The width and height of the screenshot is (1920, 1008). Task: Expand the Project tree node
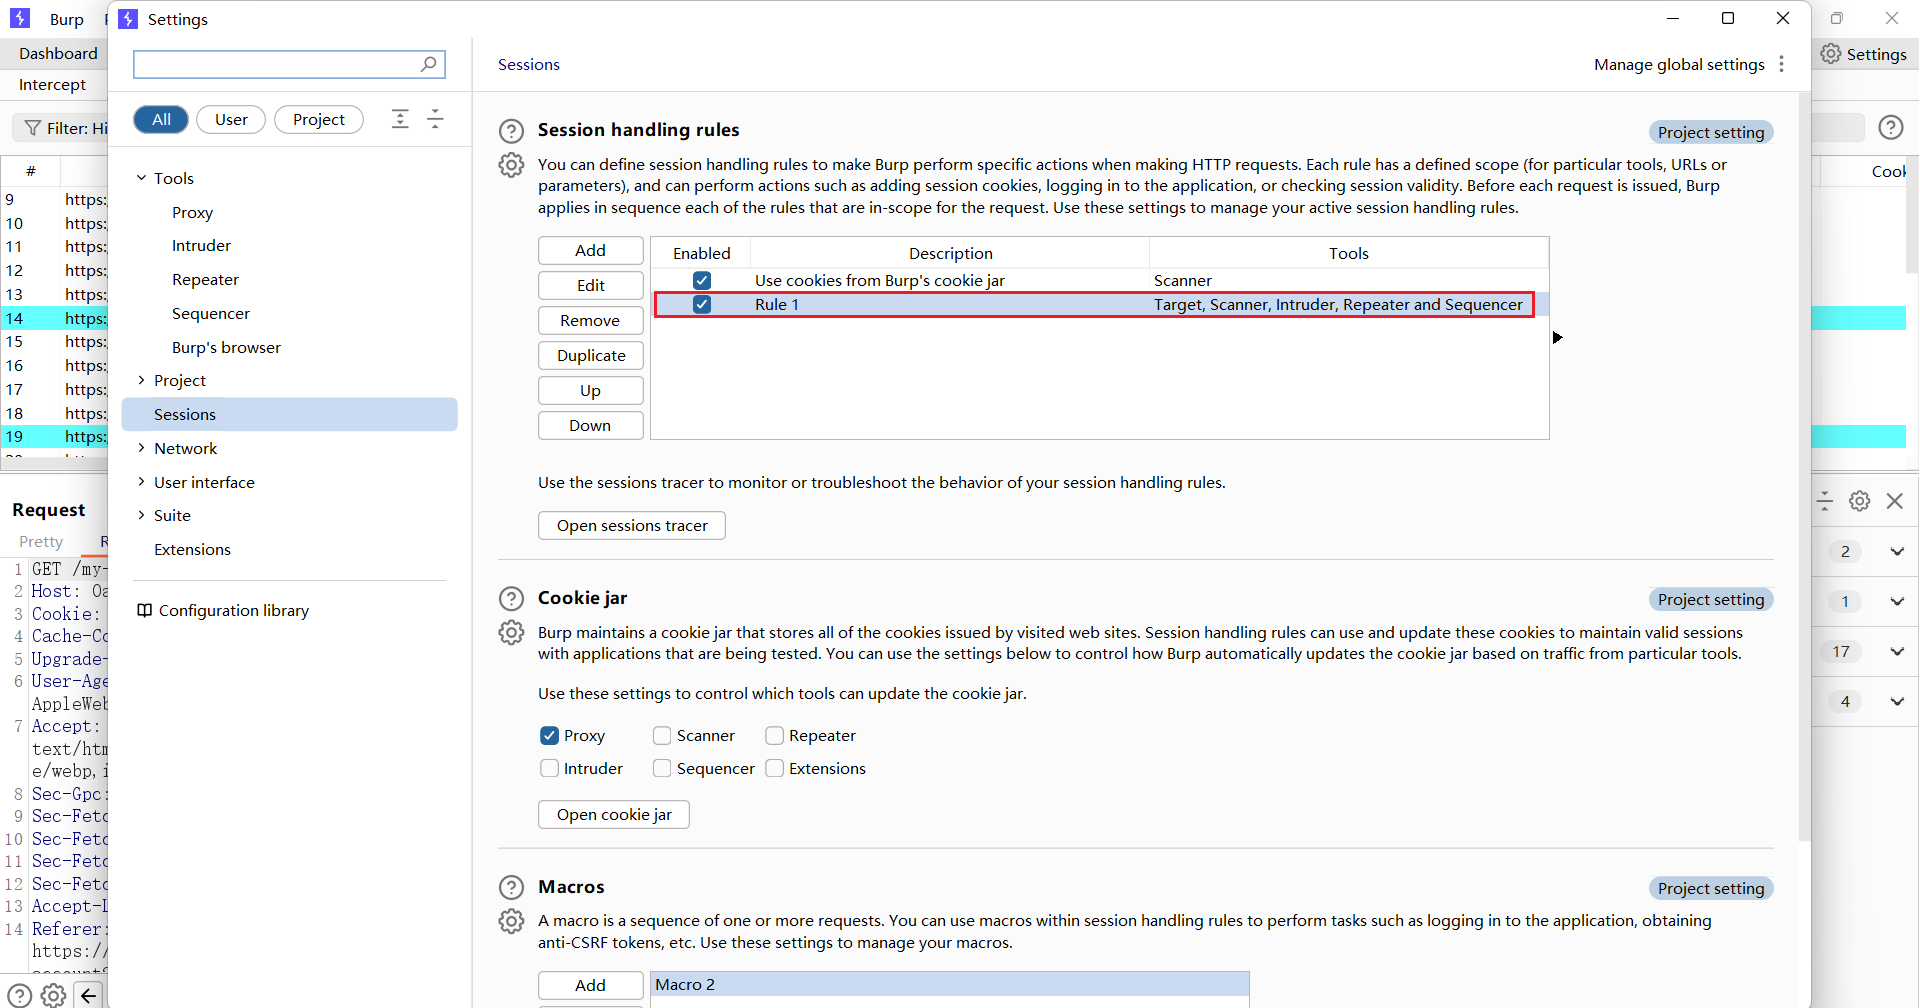coord(141,380)
